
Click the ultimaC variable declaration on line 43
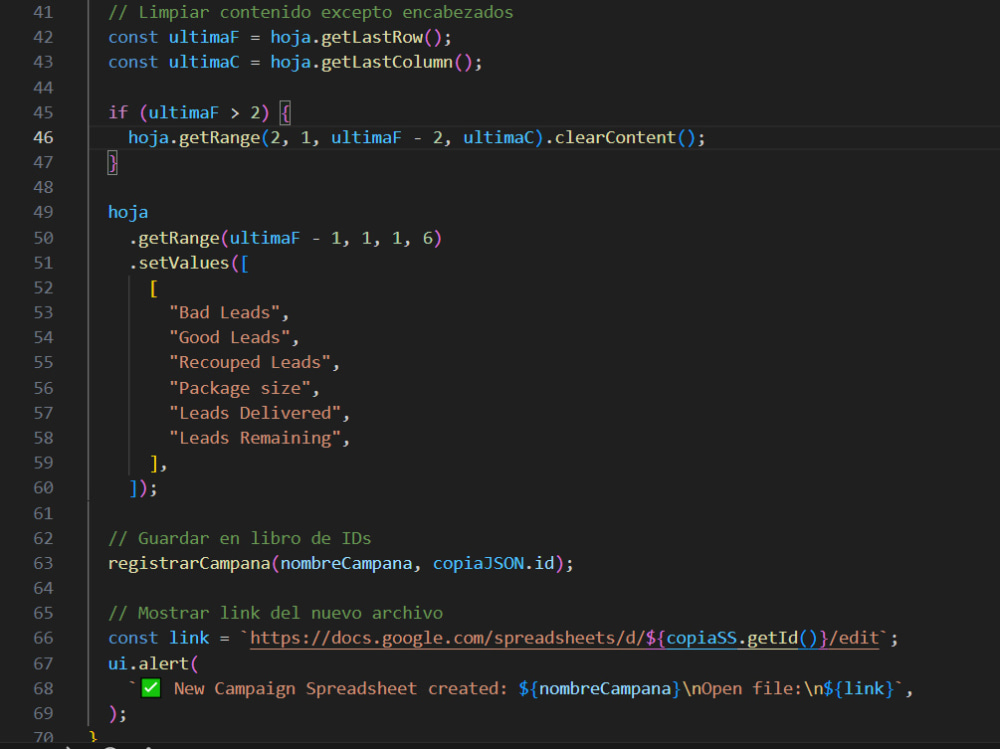204,63
